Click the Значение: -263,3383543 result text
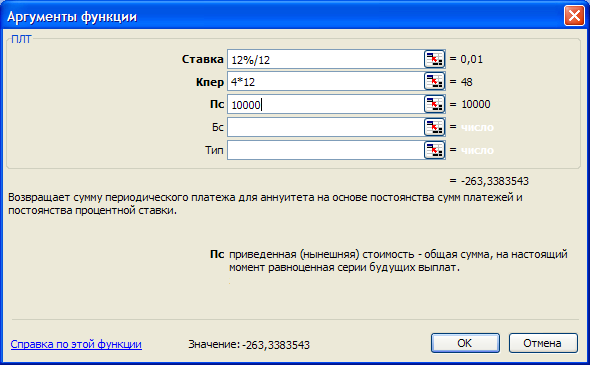The height and width of the screenshot is (365, 590). 249,344
